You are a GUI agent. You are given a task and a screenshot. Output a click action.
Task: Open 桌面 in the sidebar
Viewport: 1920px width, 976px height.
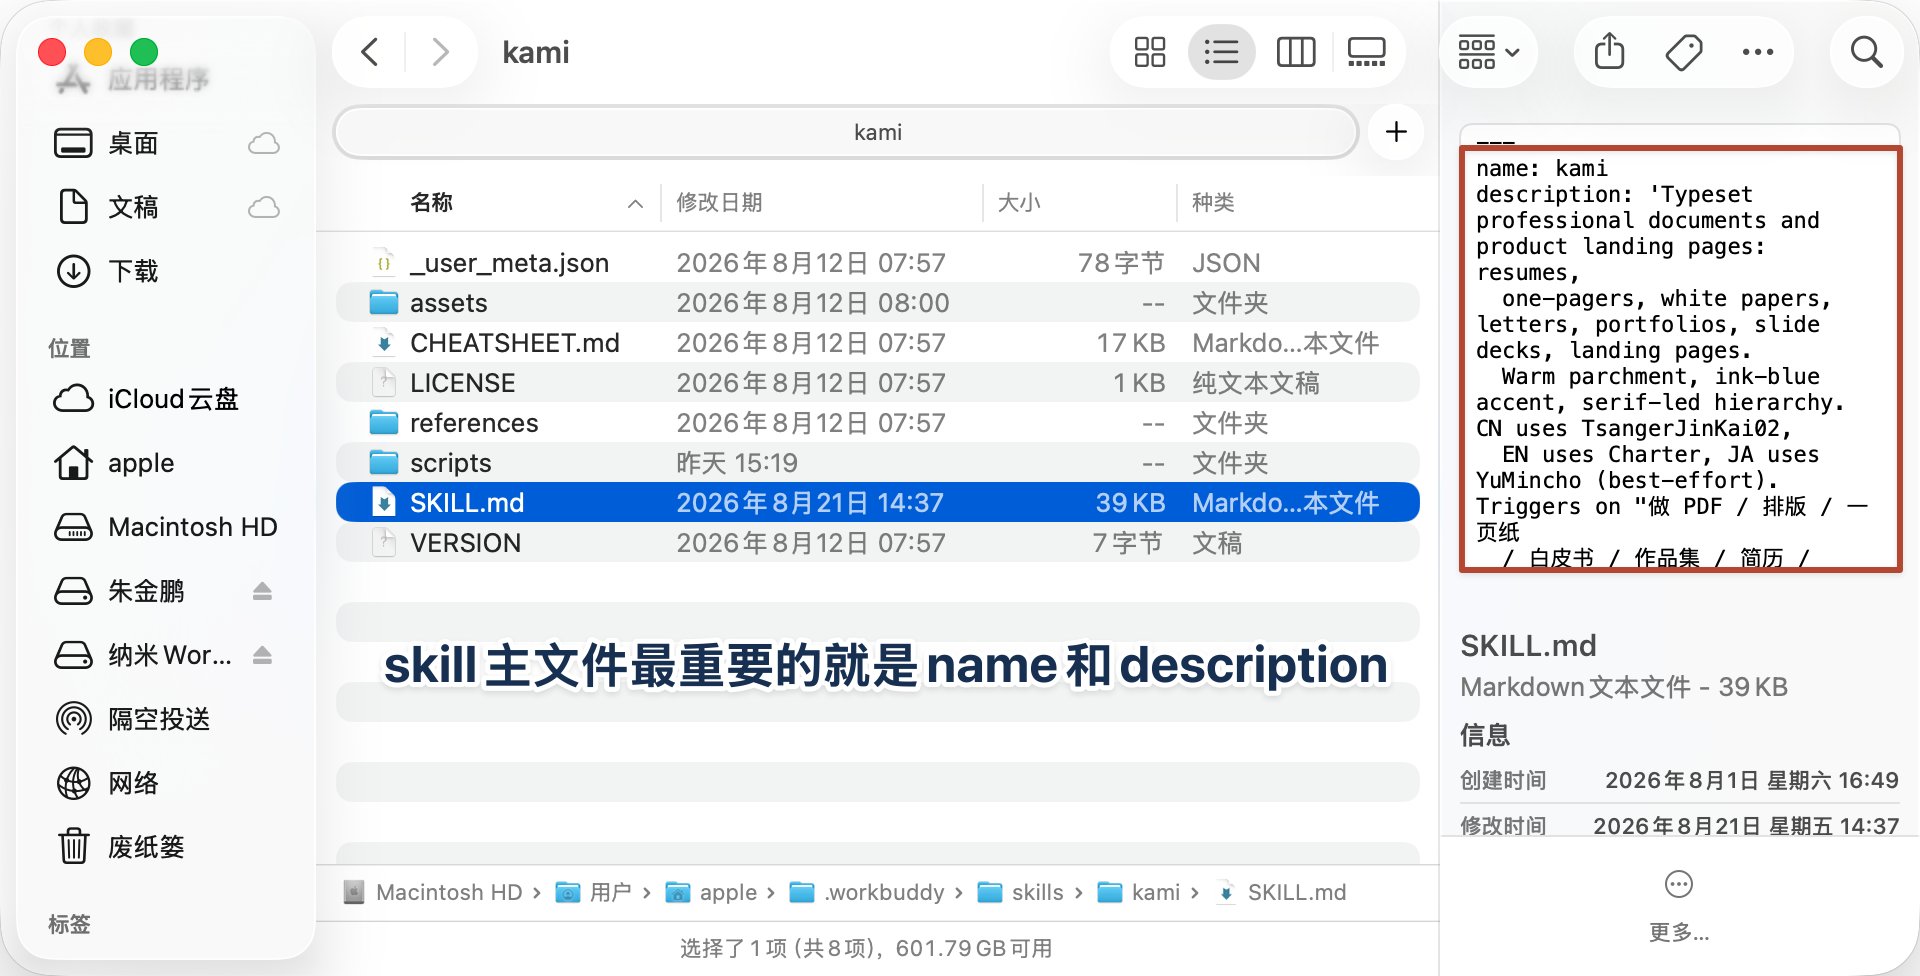tap(133, 143)
